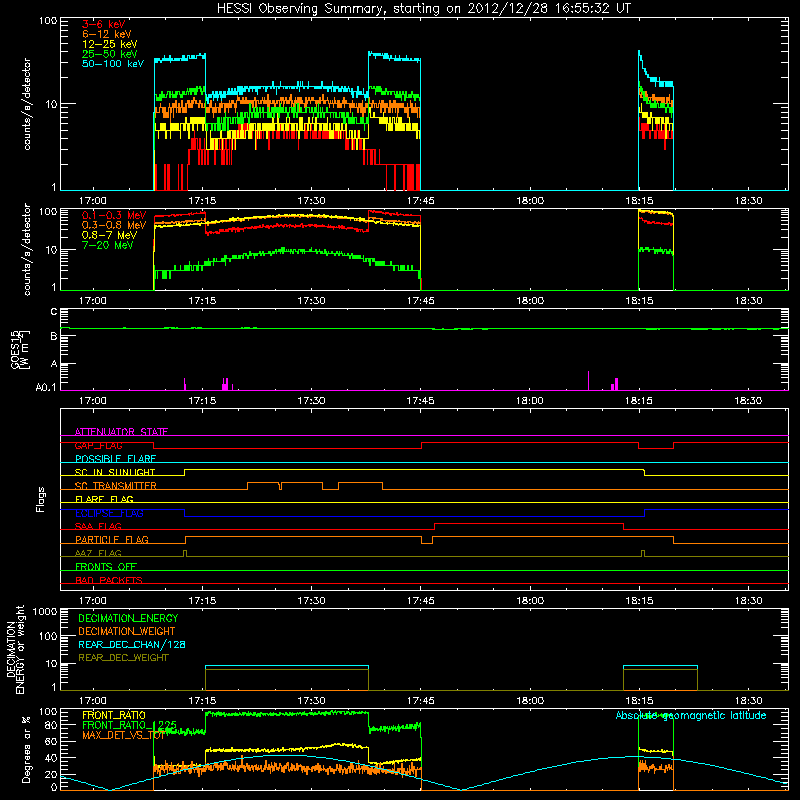Pick the SC_TRANSMITTER flag label

(x=116, y=486)
